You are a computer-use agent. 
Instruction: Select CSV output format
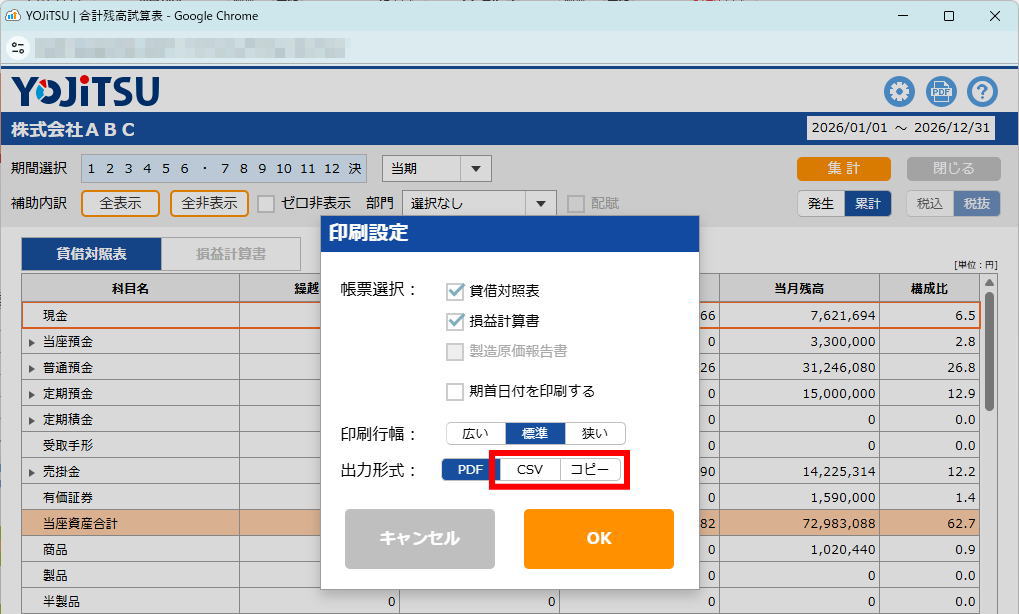pyautogui.click(x=529, y=470)
